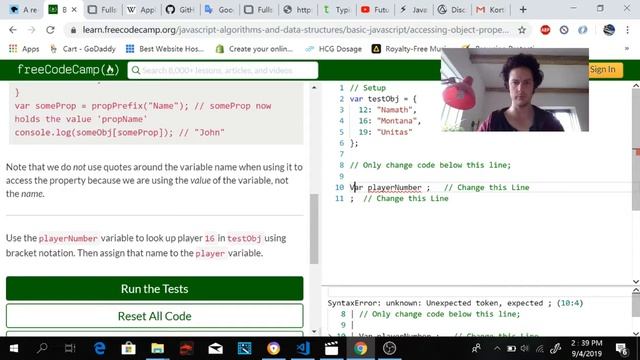Open OBS Studio from the taskbar
Viewport: 640px width, 360px height.
(x=389, y=348)
